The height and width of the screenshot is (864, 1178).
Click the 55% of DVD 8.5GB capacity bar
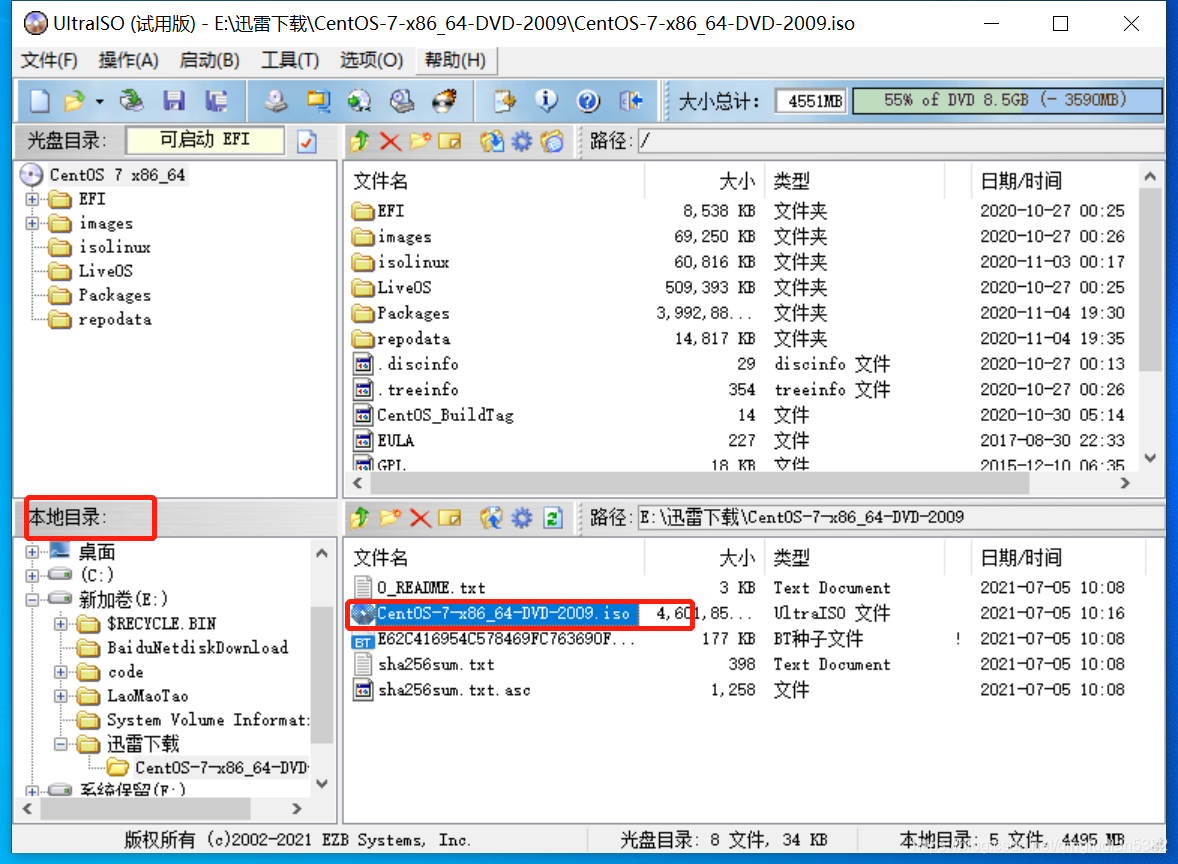click(x=1007, y=100)
